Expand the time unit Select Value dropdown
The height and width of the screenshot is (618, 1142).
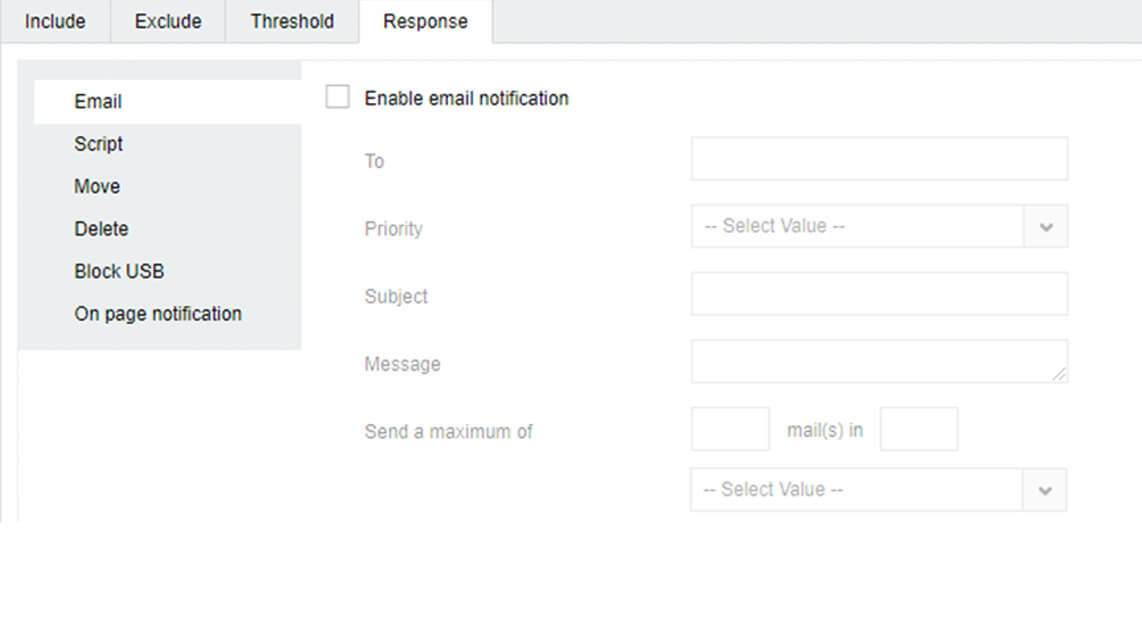(858, 490)
